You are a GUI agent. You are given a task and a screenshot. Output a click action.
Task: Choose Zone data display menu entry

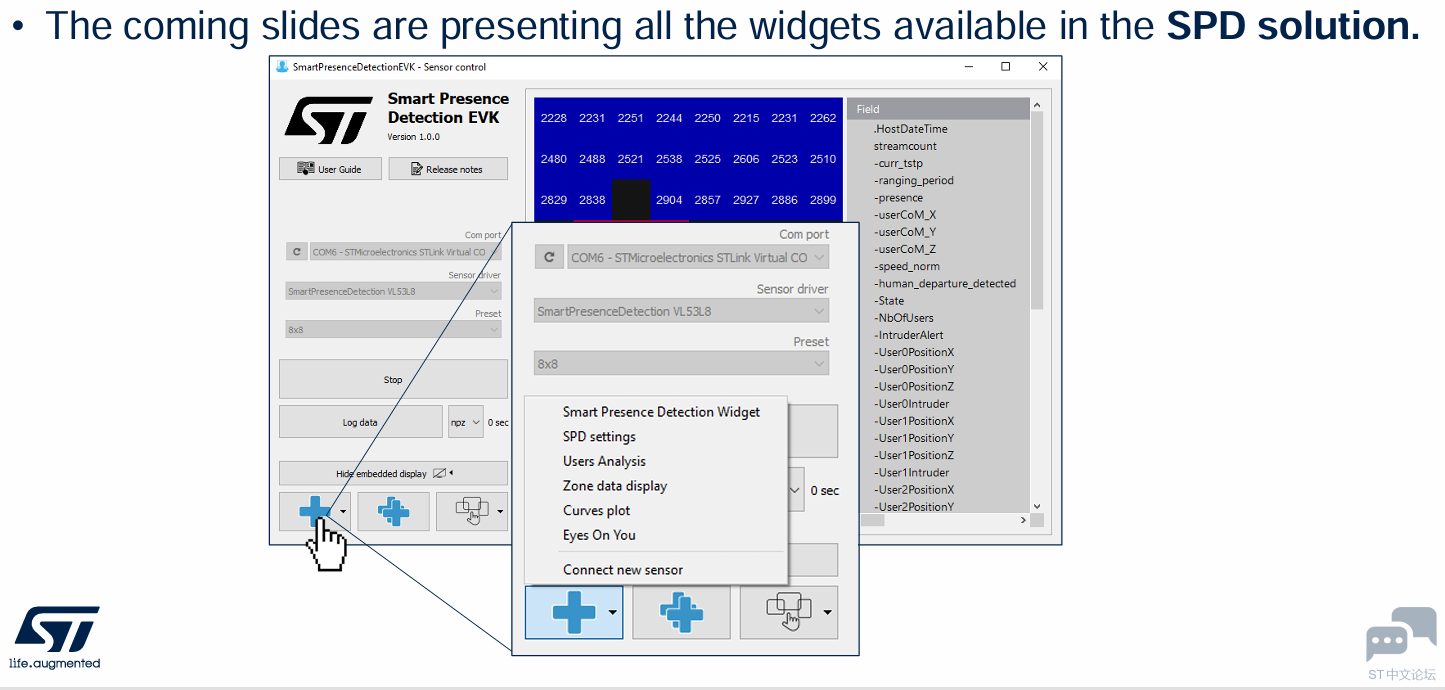(x=615, y=486)
